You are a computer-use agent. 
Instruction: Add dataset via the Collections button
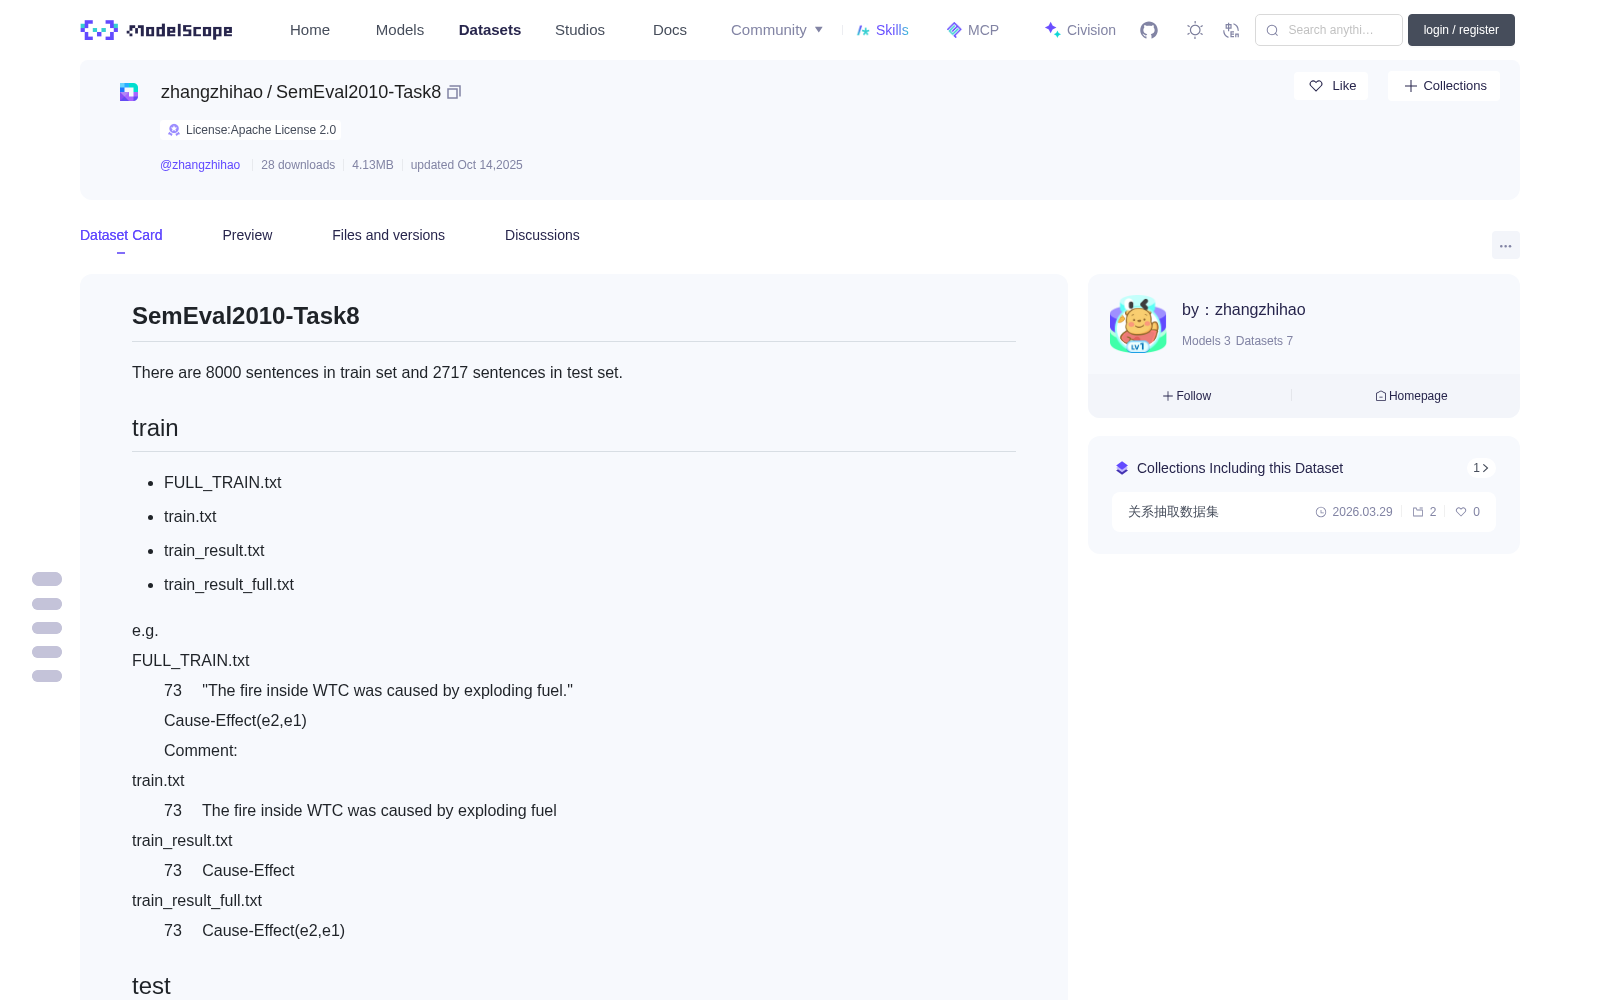click(x=1444, y=86)
